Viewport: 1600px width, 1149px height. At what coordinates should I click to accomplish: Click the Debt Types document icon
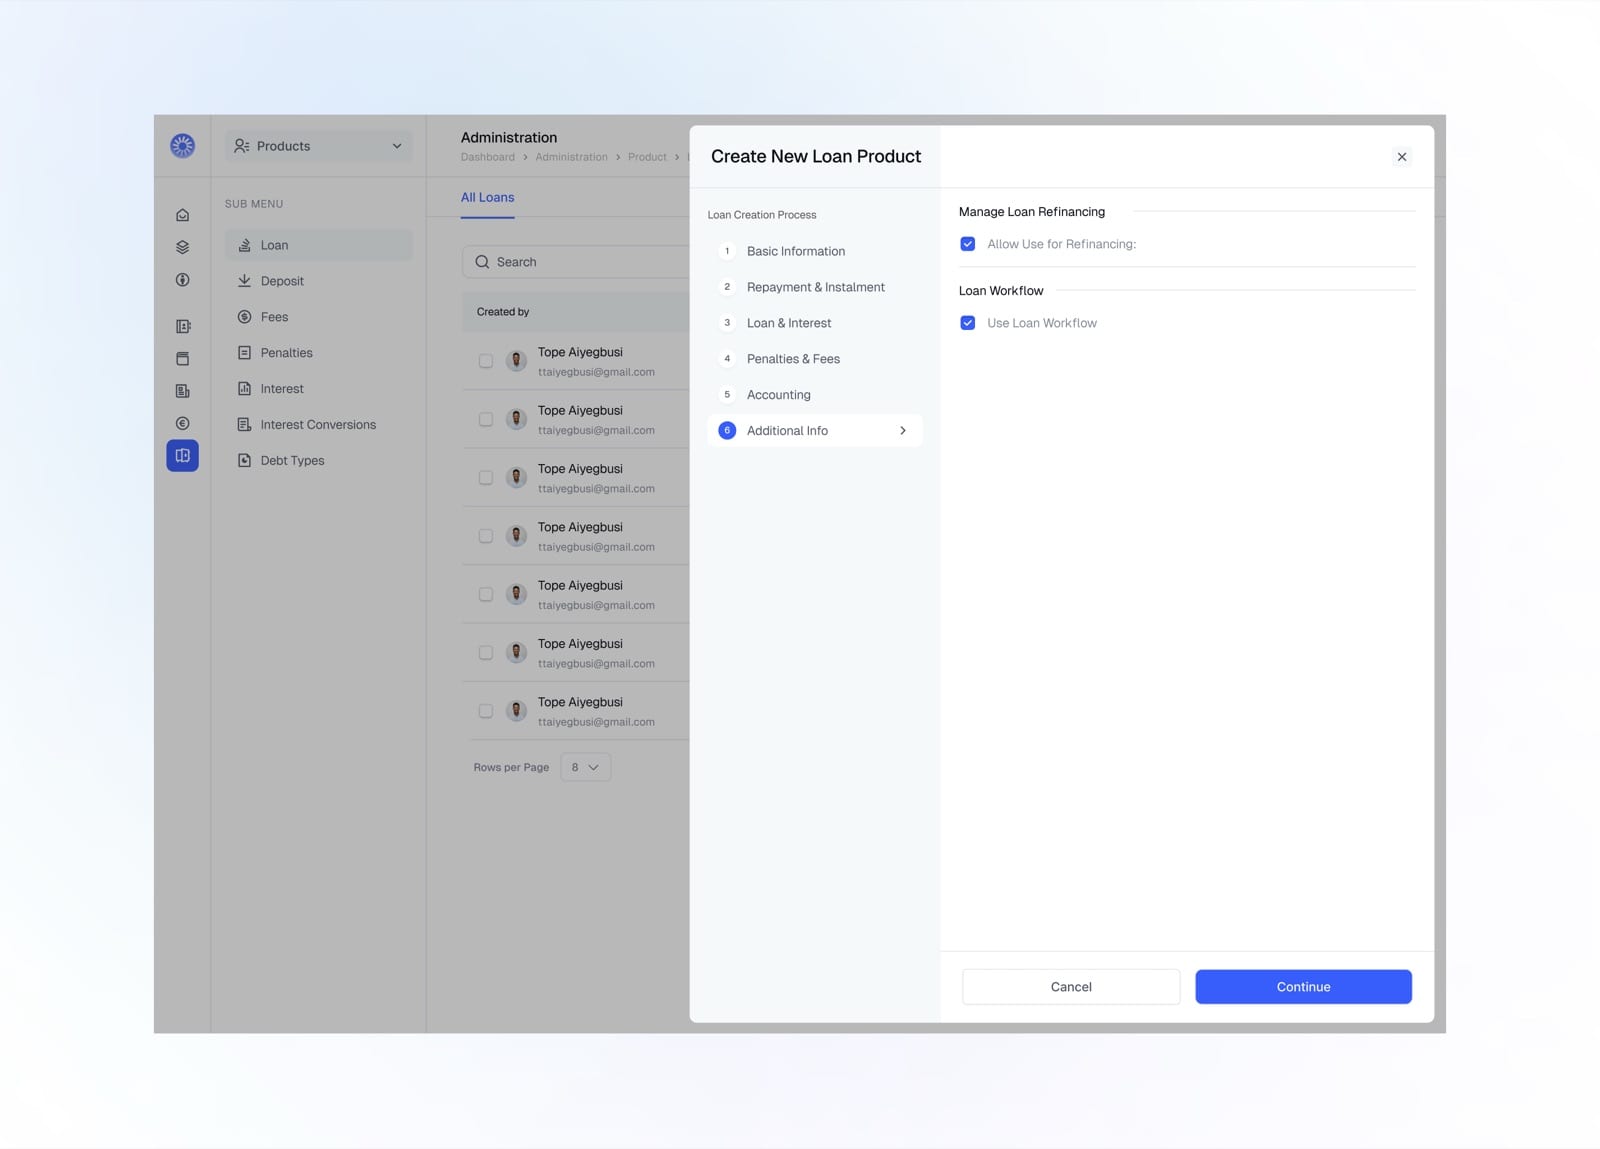click(244, 461)
